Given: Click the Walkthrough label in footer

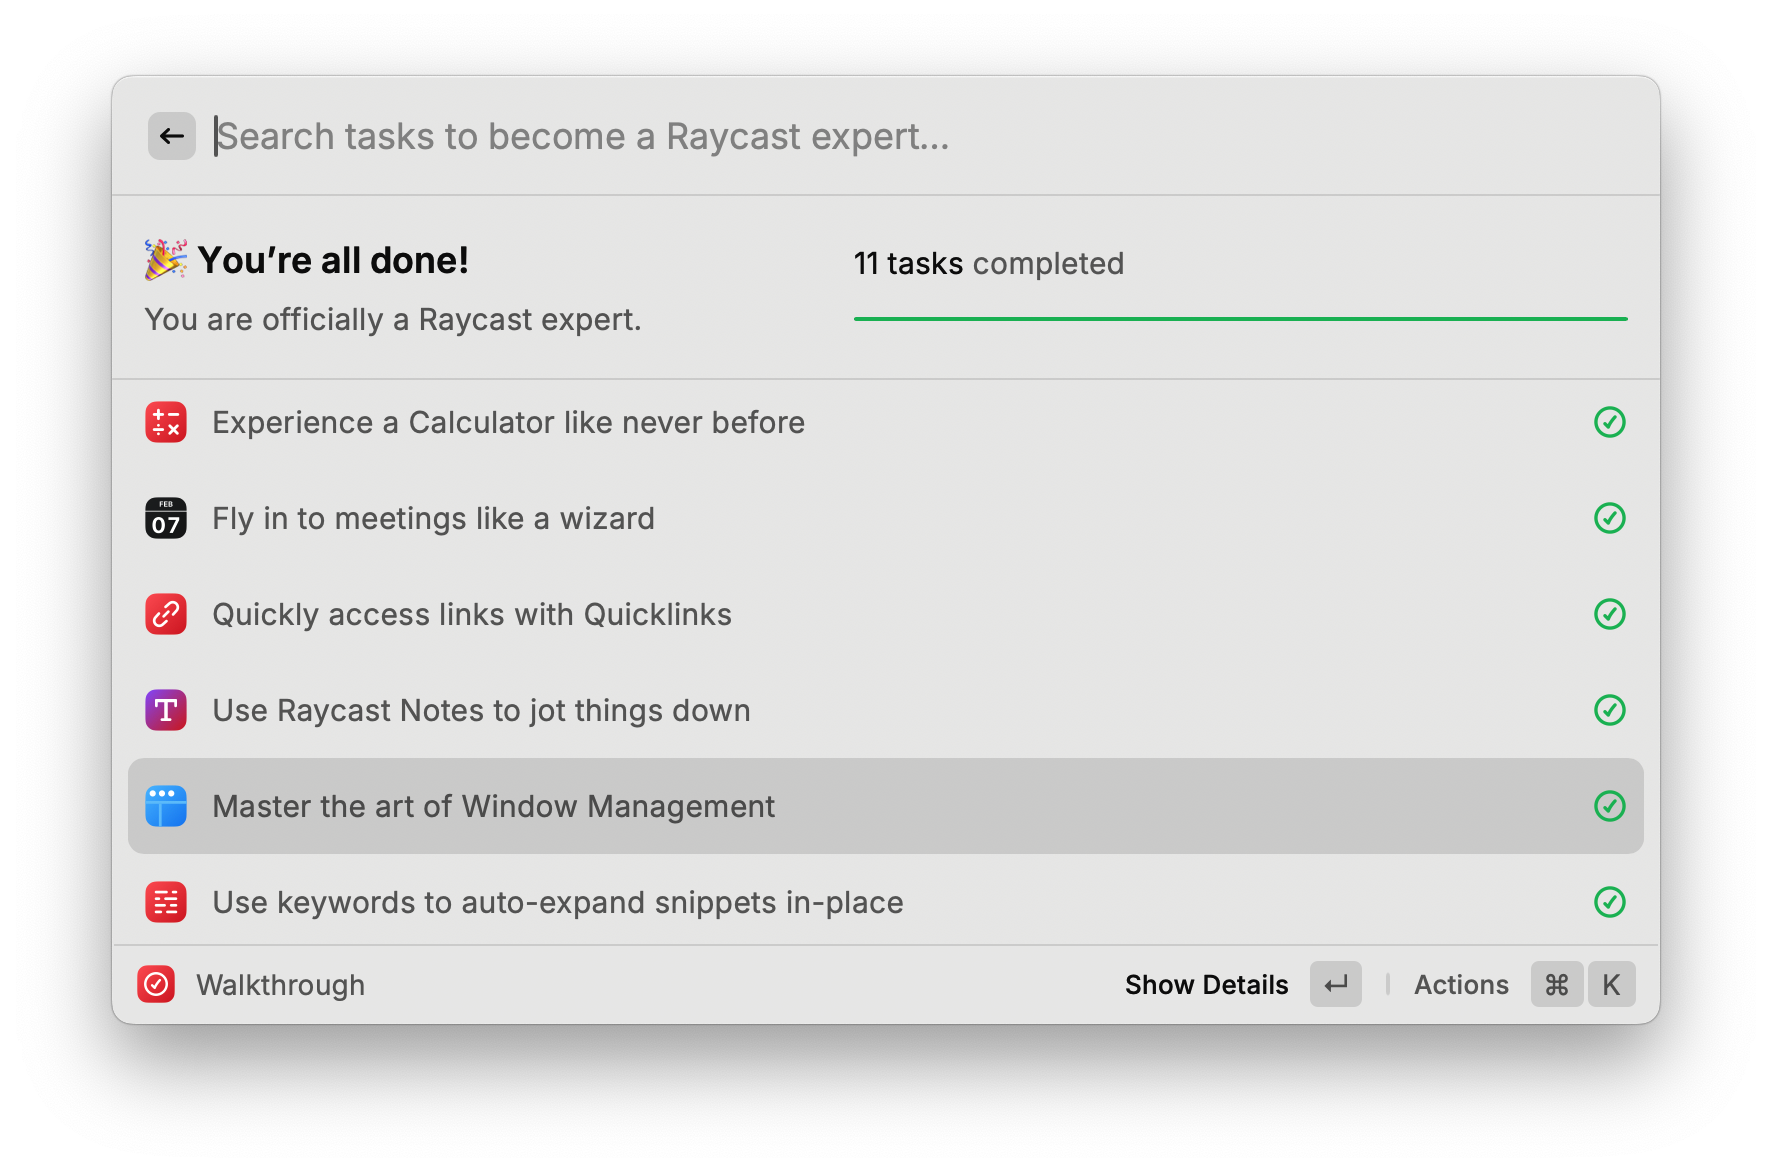Looking at the screenshot, I should coord(280,985).
